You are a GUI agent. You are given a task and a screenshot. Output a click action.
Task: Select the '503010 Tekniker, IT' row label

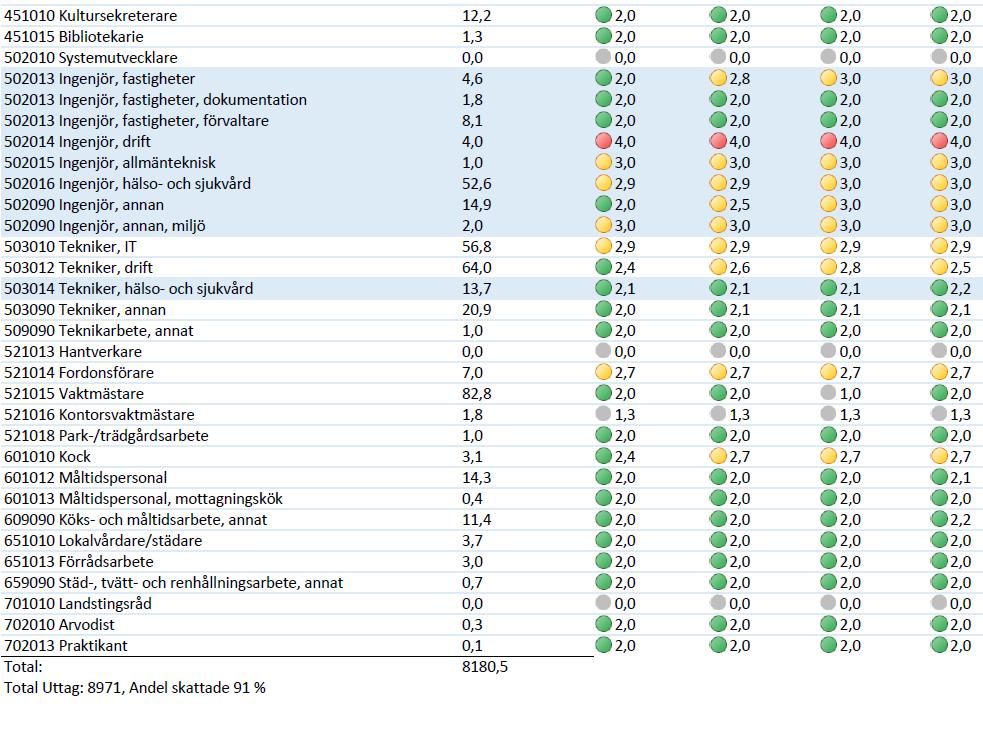pyautogui.click(x=70, y=246)
